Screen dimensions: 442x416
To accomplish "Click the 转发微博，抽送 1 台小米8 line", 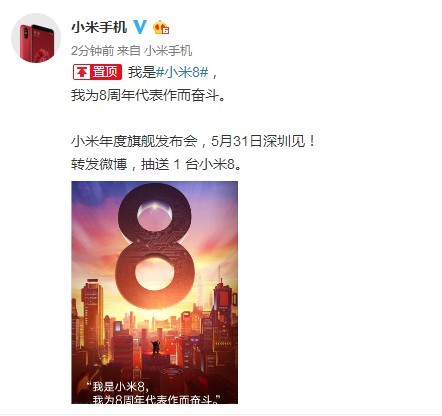I will (x=156, y=164).
